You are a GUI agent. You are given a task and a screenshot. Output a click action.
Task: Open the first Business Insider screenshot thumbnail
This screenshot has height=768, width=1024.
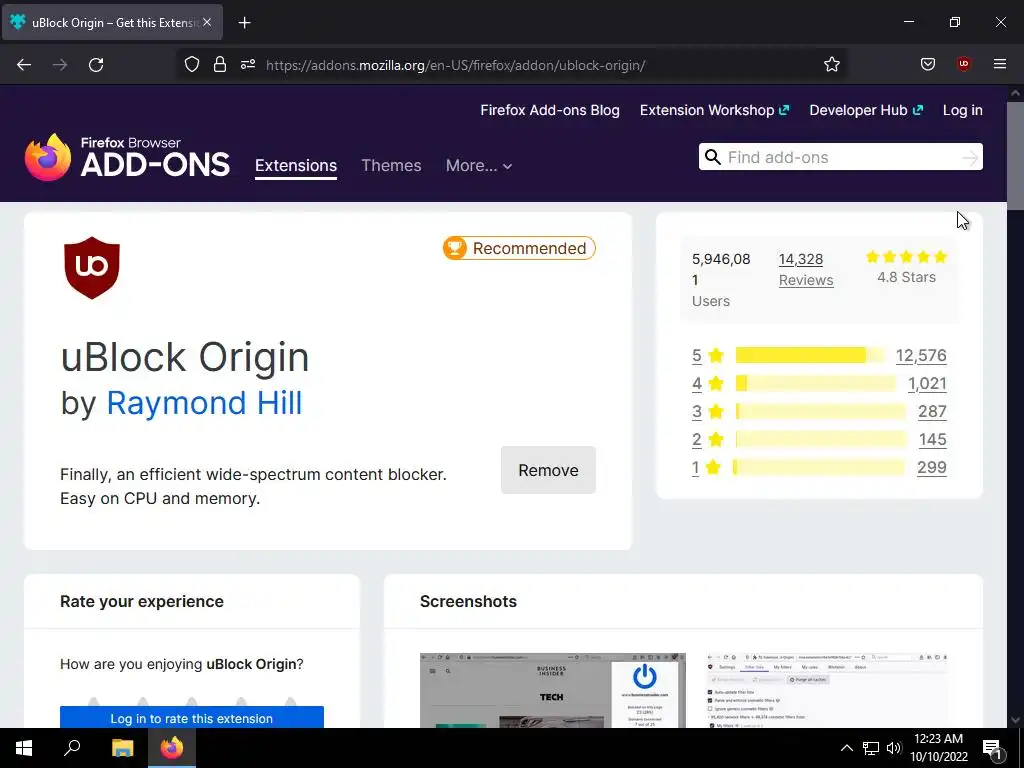pyautogui.click(x=552, y=690)
